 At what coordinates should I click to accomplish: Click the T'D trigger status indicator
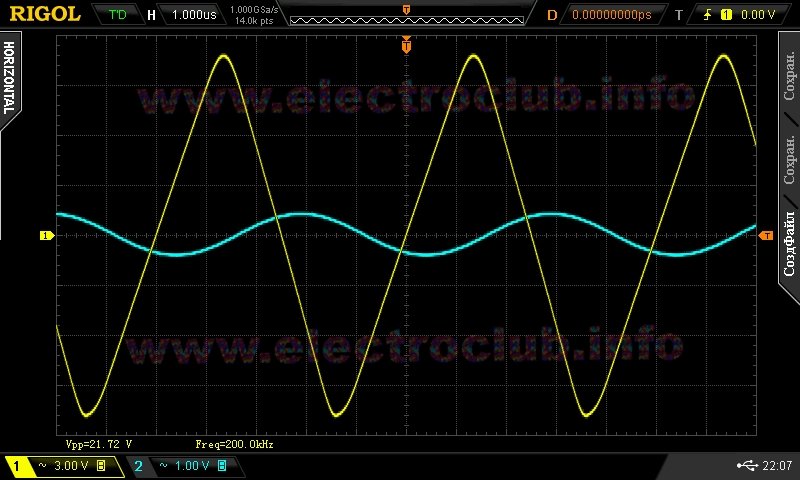(x=117, y=14)
